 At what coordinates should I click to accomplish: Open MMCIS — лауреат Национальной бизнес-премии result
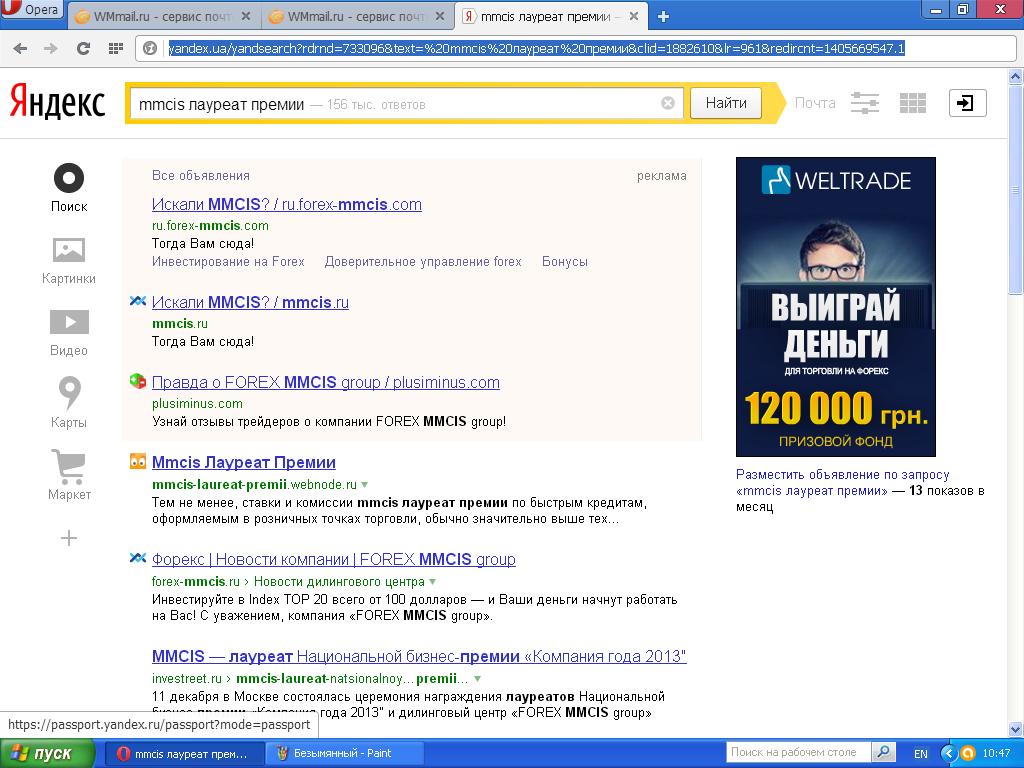419,656
